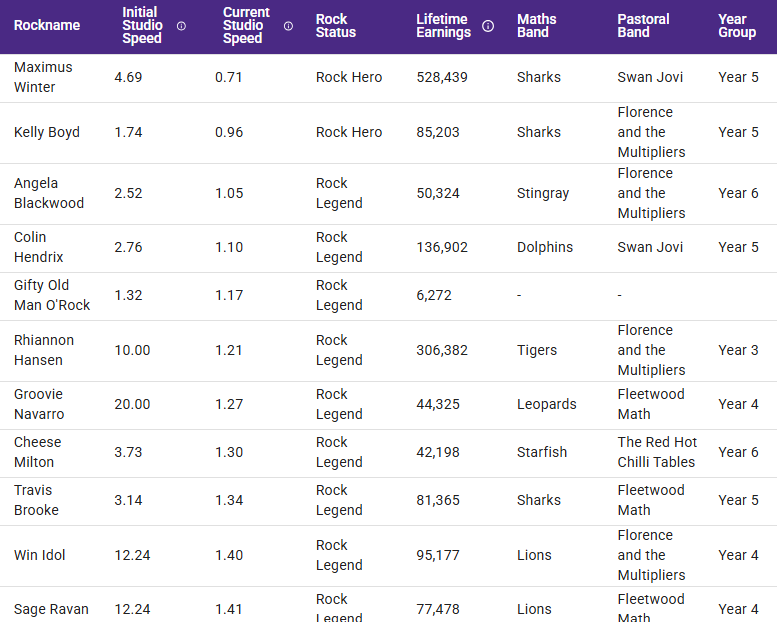The image size is (777, 622).
Task: Click the Maths Band column header
Action: (x=537, y=26)
